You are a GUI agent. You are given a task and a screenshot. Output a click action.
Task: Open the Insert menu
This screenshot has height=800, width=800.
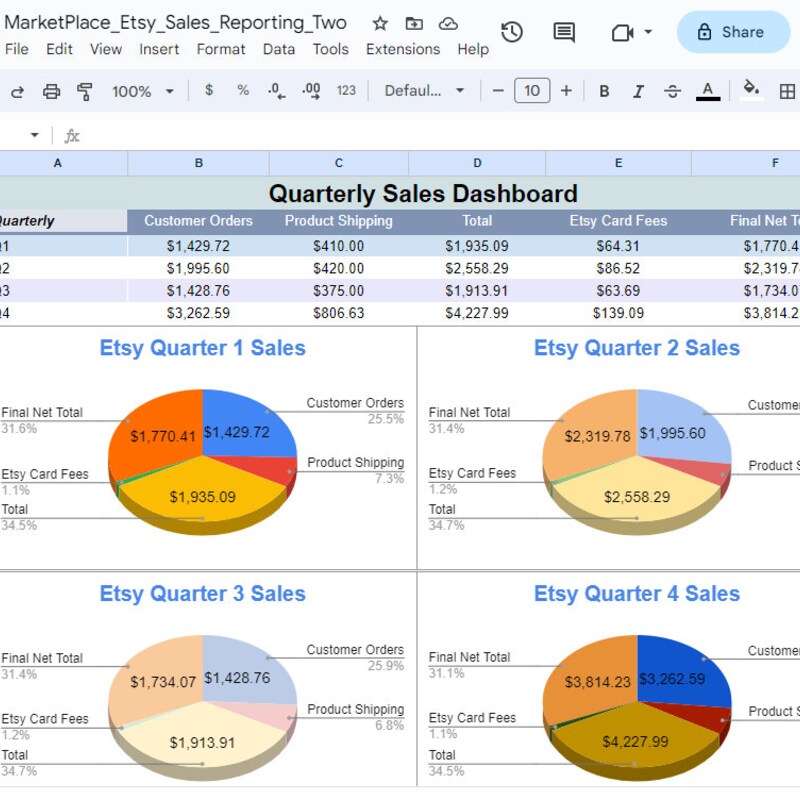[x=159, y=49]
